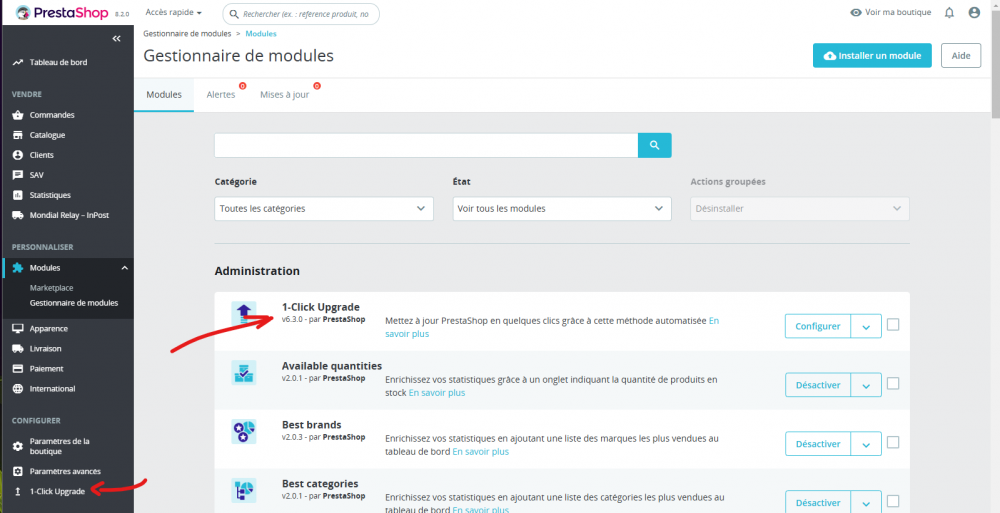The width and height of the screenshot is (1000, 513).
Task: Click Voir ma boutique eye link
Action: click(x=891, y=13)
